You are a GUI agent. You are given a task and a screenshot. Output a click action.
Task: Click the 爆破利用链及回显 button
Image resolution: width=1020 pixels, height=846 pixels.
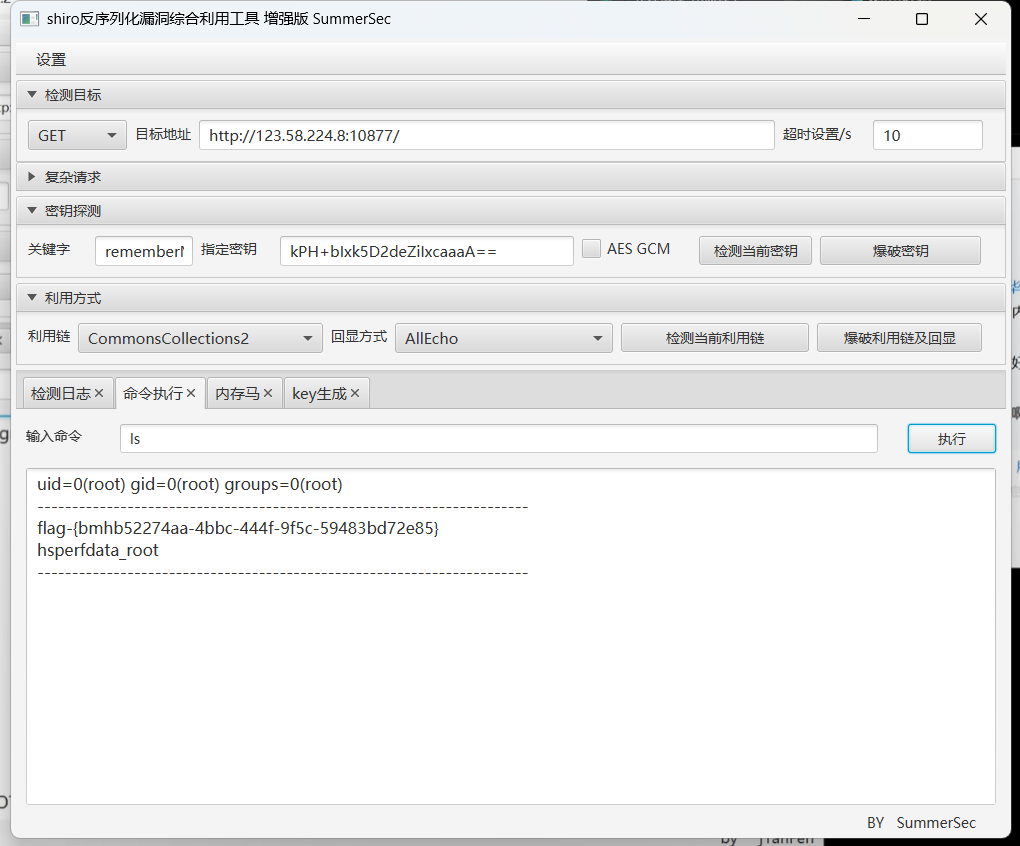(899, 337)
